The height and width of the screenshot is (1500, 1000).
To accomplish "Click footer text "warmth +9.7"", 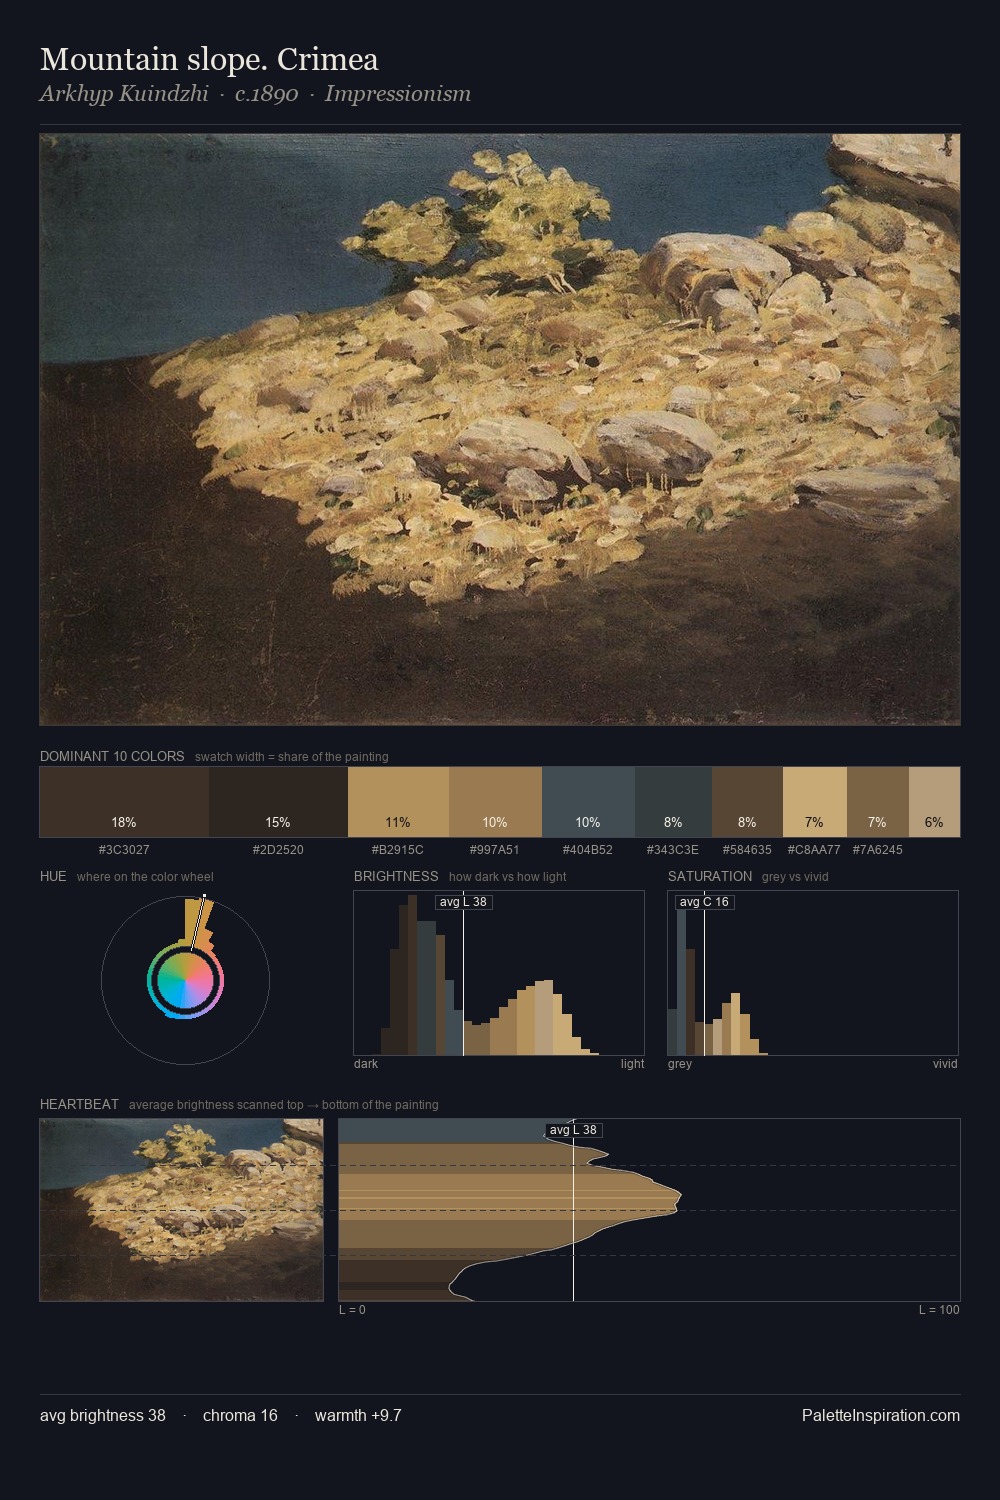I will pyautogui.click(x=358, y=1415).
